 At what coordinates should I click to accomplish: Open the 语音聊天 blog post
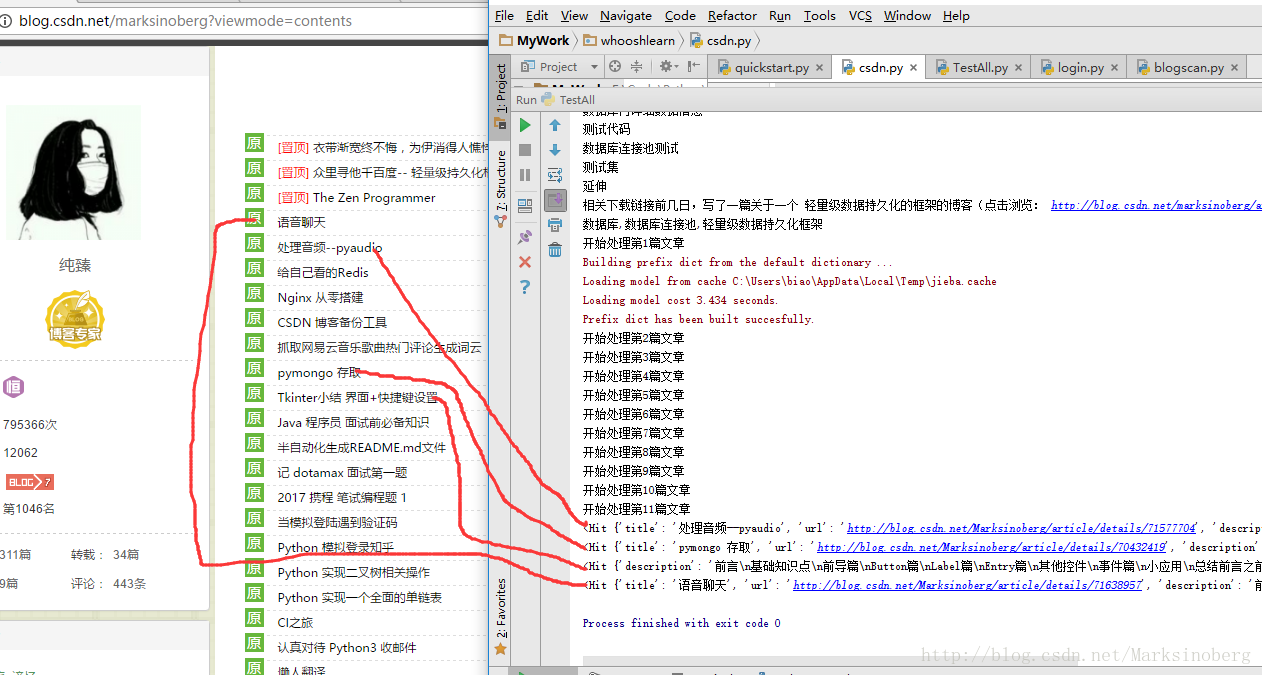click(301, 222)
